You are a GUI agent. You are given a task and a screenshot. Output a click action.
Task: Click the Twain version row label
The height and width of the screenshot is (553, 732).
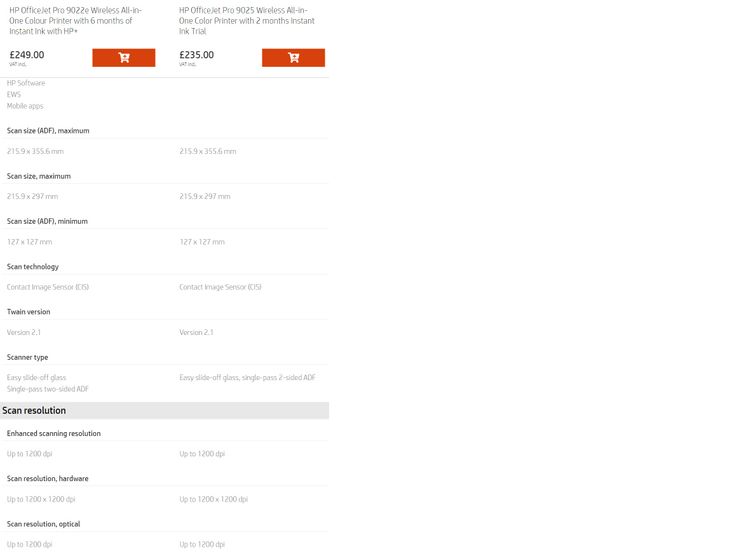(x=28, y=312)
